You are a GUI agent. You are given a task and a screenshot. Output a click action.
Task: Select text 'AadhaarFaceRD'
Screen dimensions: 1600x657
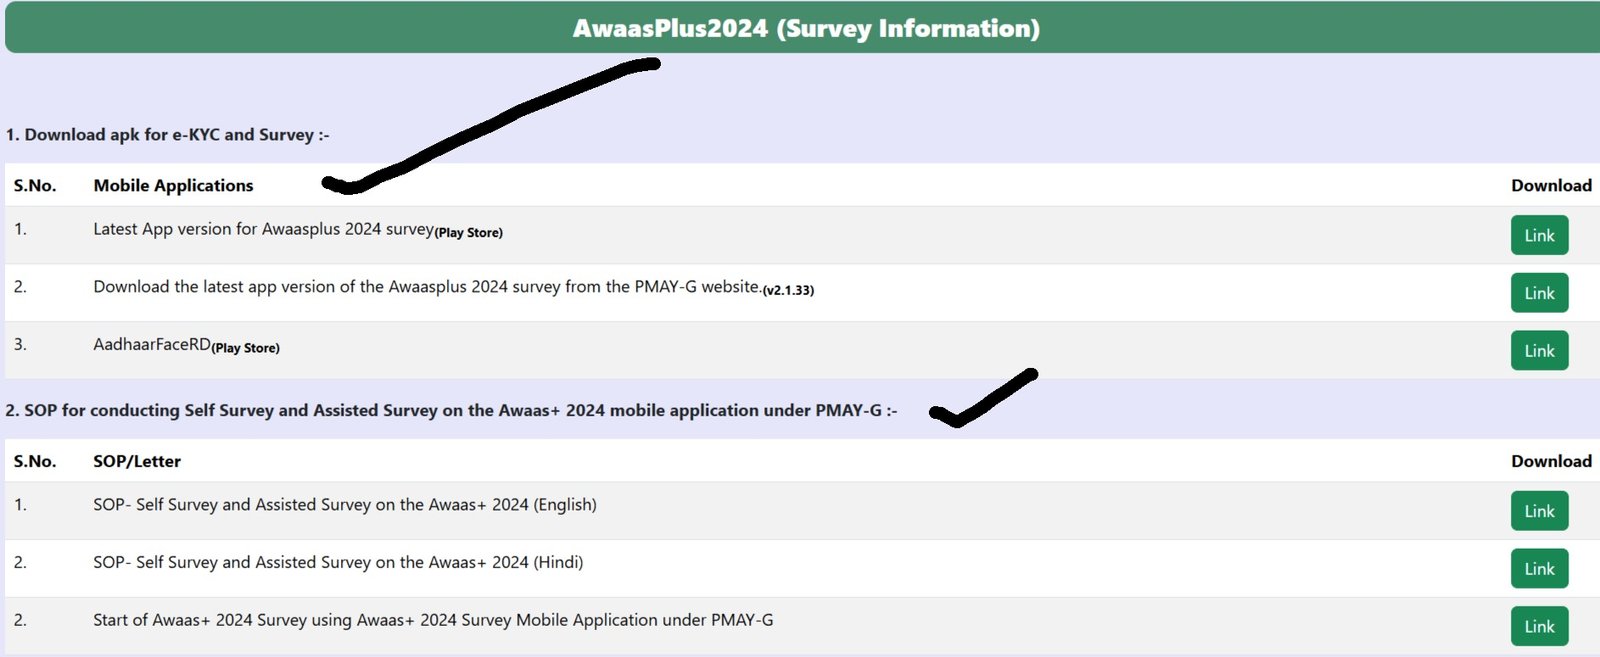[x=152, y=344]
